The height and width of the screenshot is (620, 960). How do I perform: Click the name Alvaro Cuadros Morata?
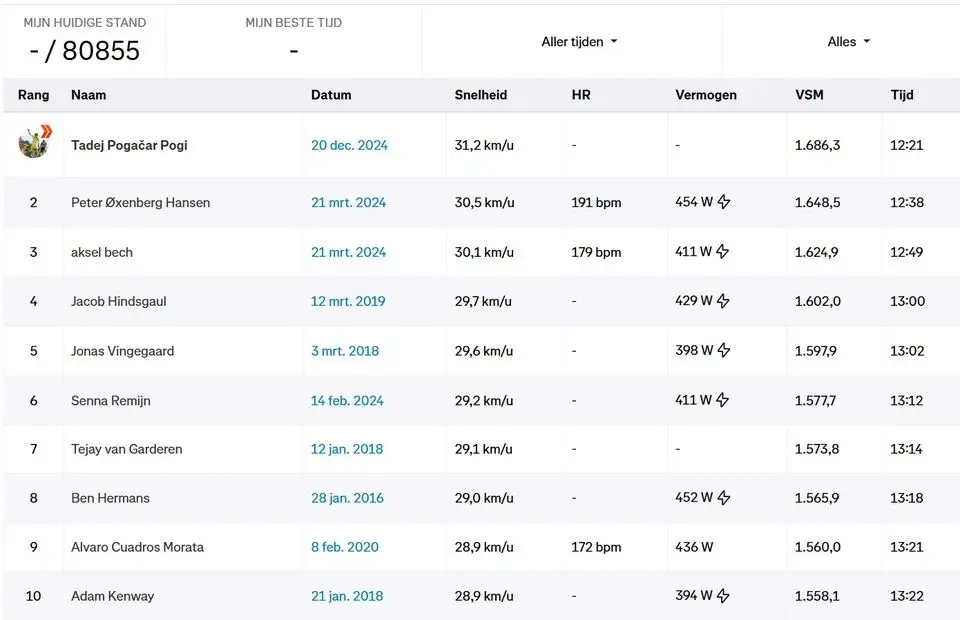pyautogui.click(x=137, y=547)
